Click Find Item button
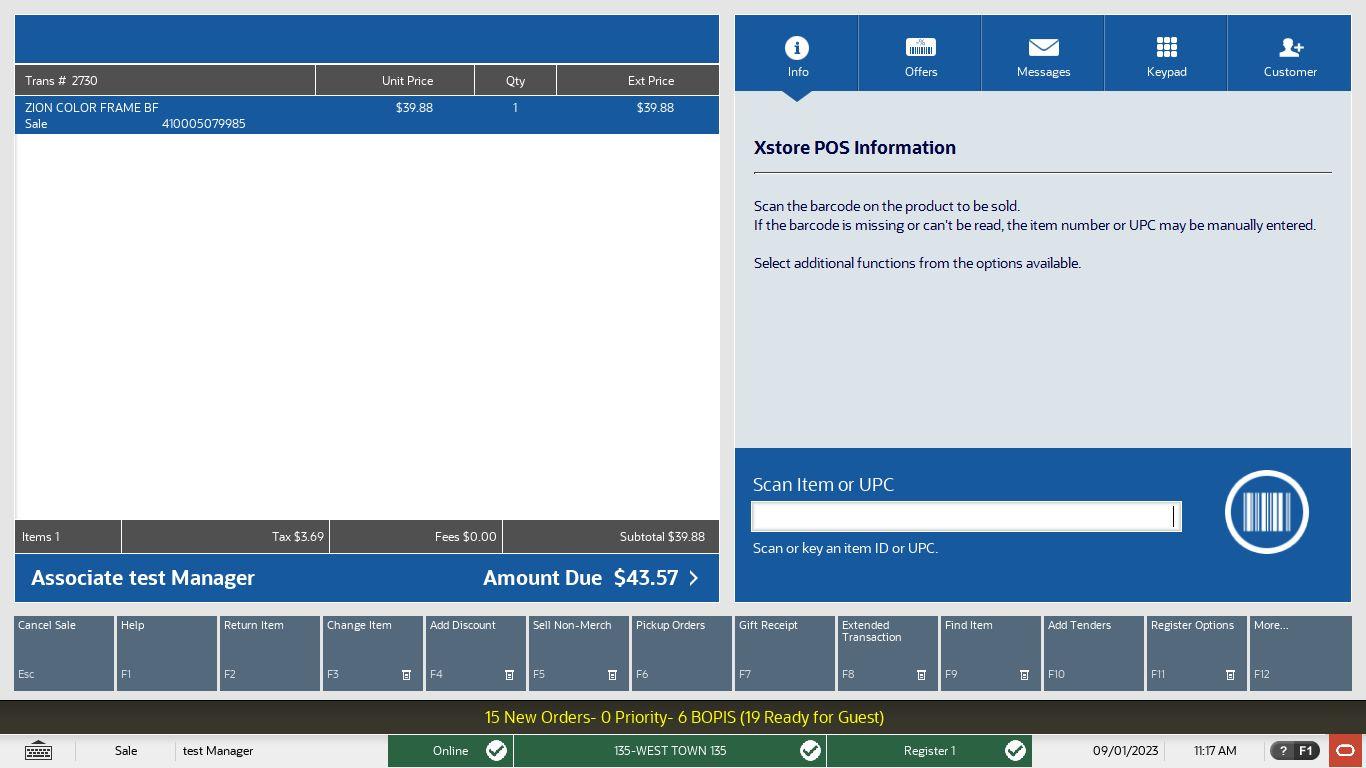 (x=991, y=653)
